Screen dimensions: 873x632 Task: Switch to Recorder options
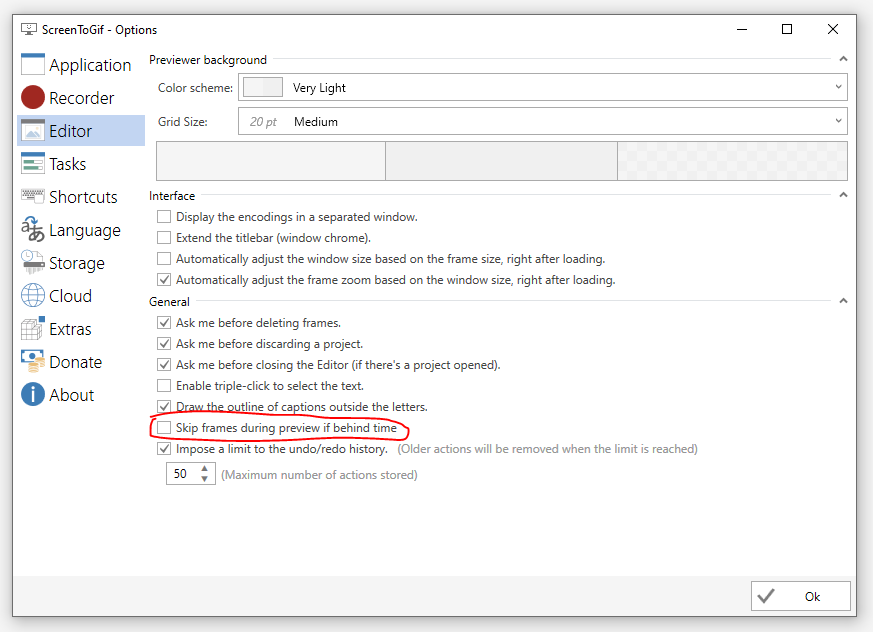81,98
